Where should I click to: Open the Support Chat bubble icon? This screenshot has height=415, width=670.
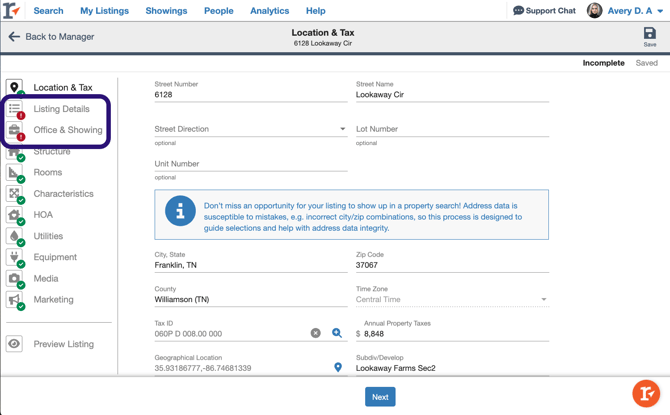[x=518, y=11]
